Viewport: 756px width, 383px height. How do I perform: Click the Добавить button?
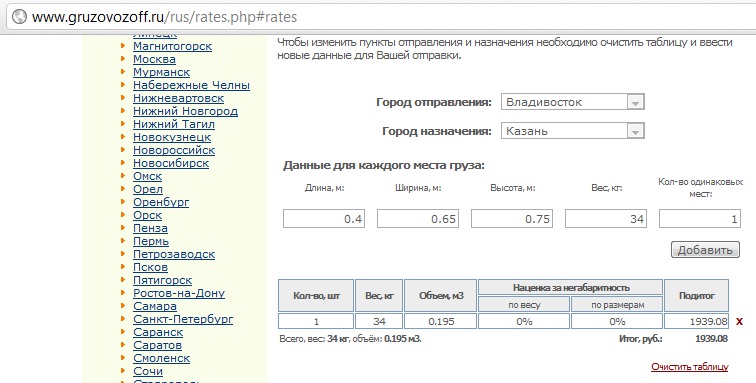click(705, 250)
